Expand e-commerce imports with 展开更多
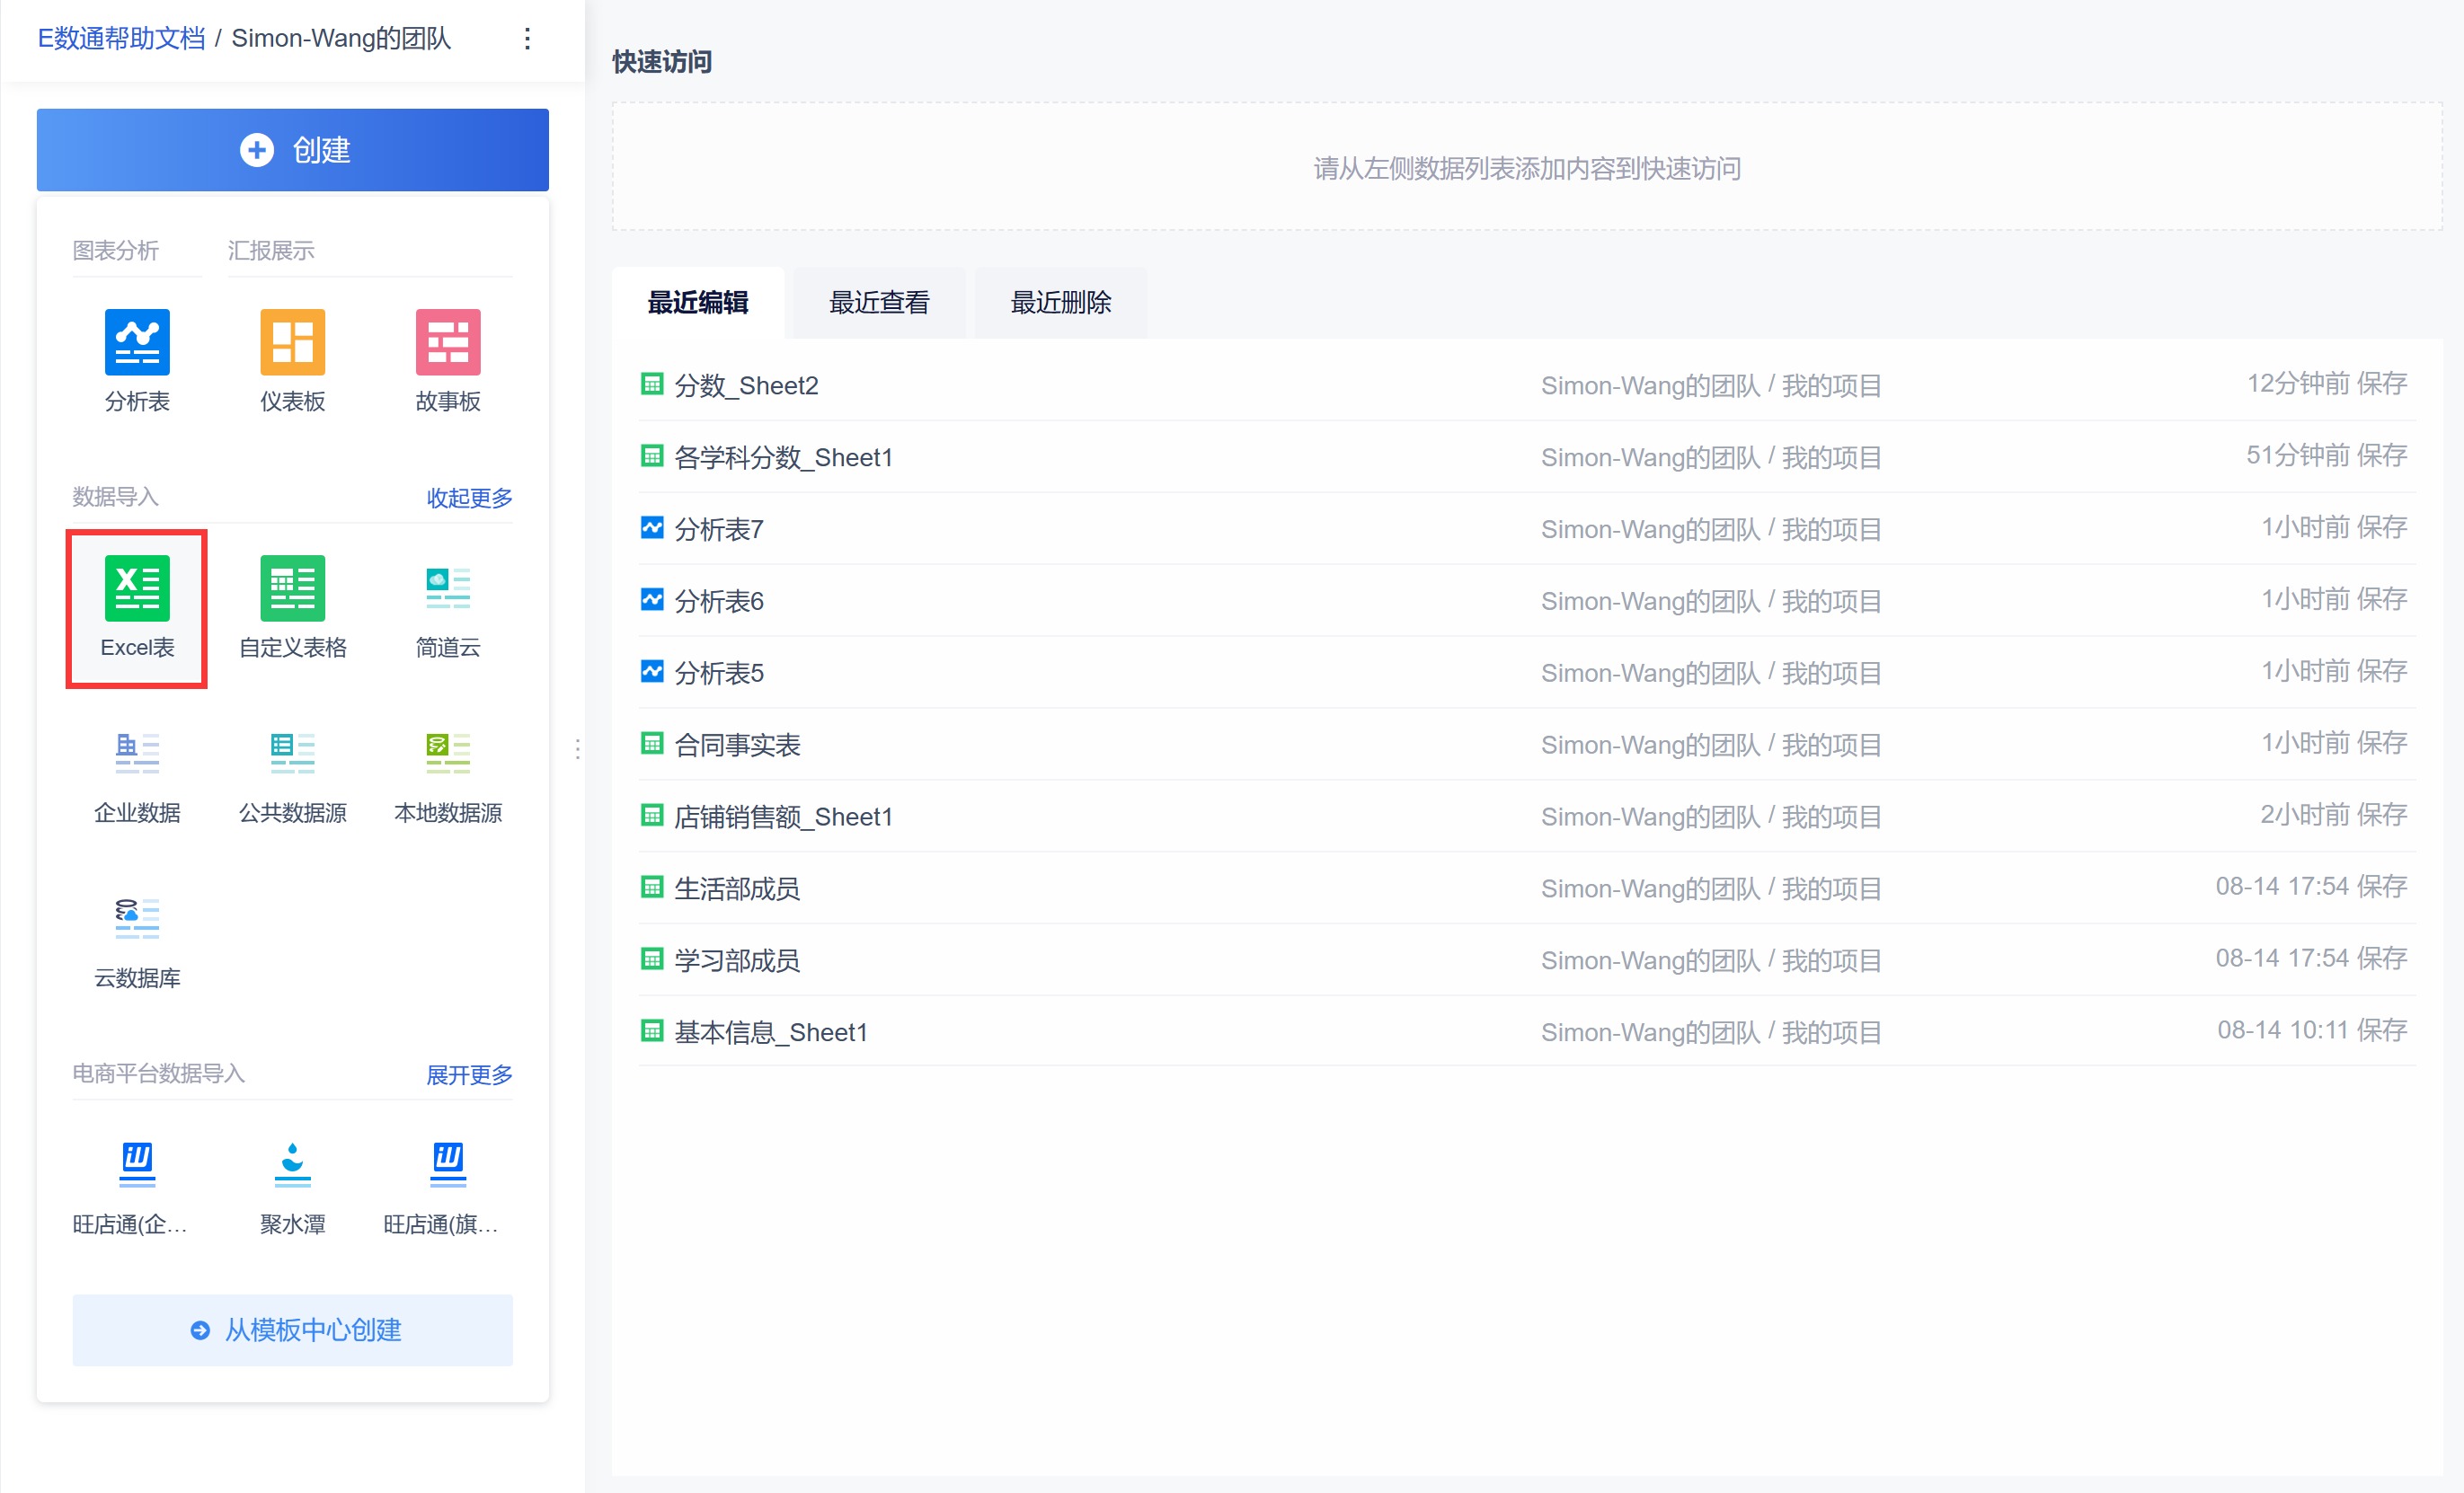 (x=469, y=1075)
